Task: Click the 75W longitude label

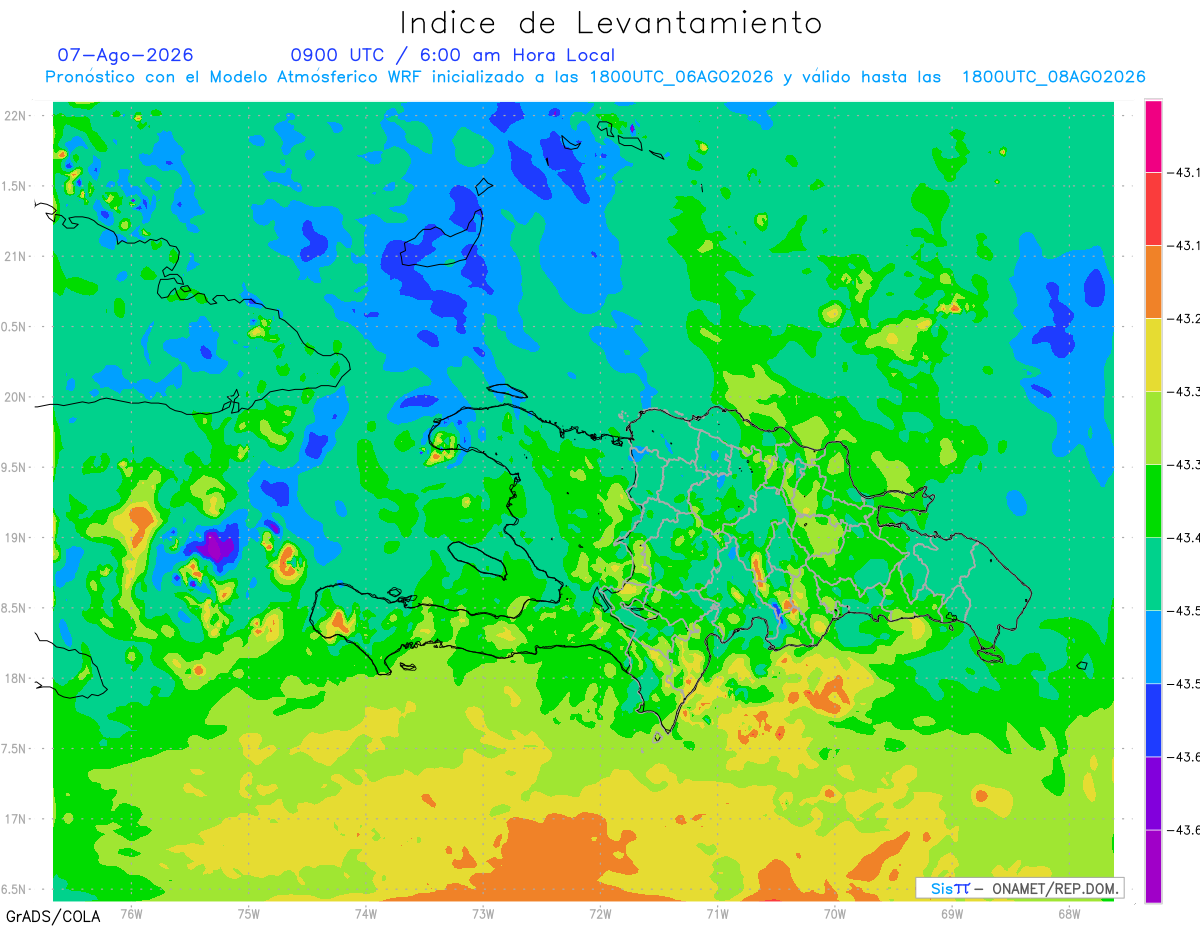Action: click(x=249, y=912)
